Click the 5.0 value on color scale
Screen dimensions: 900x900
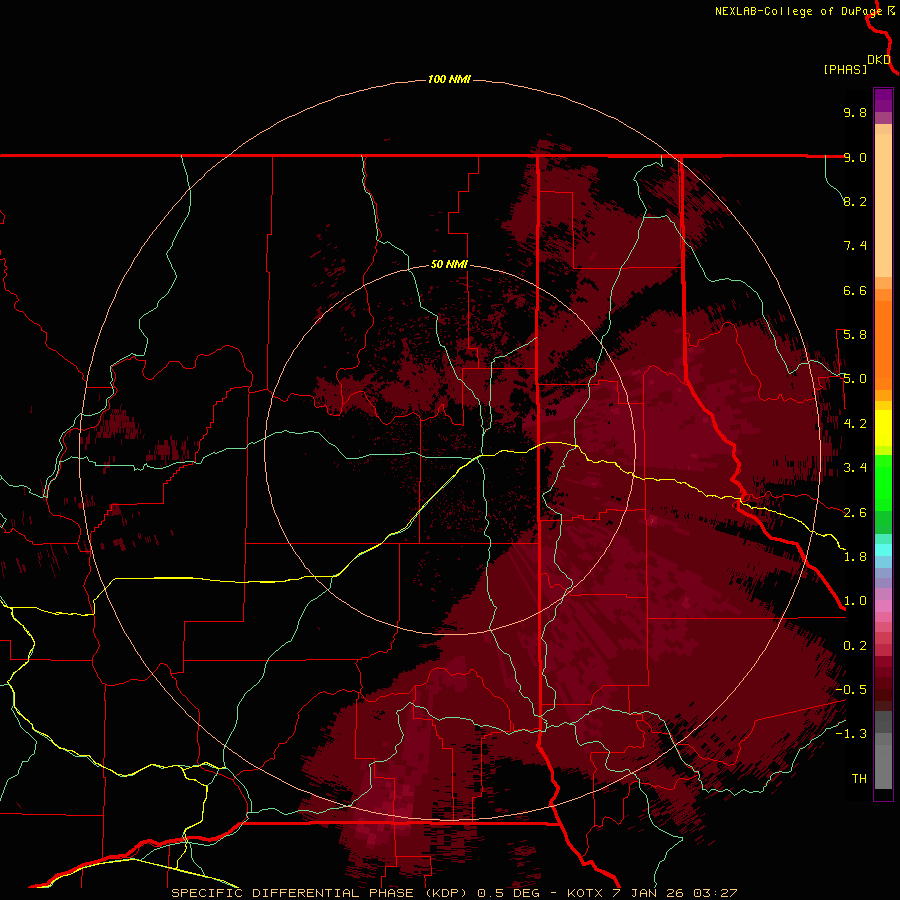click(x=855, y=379)
